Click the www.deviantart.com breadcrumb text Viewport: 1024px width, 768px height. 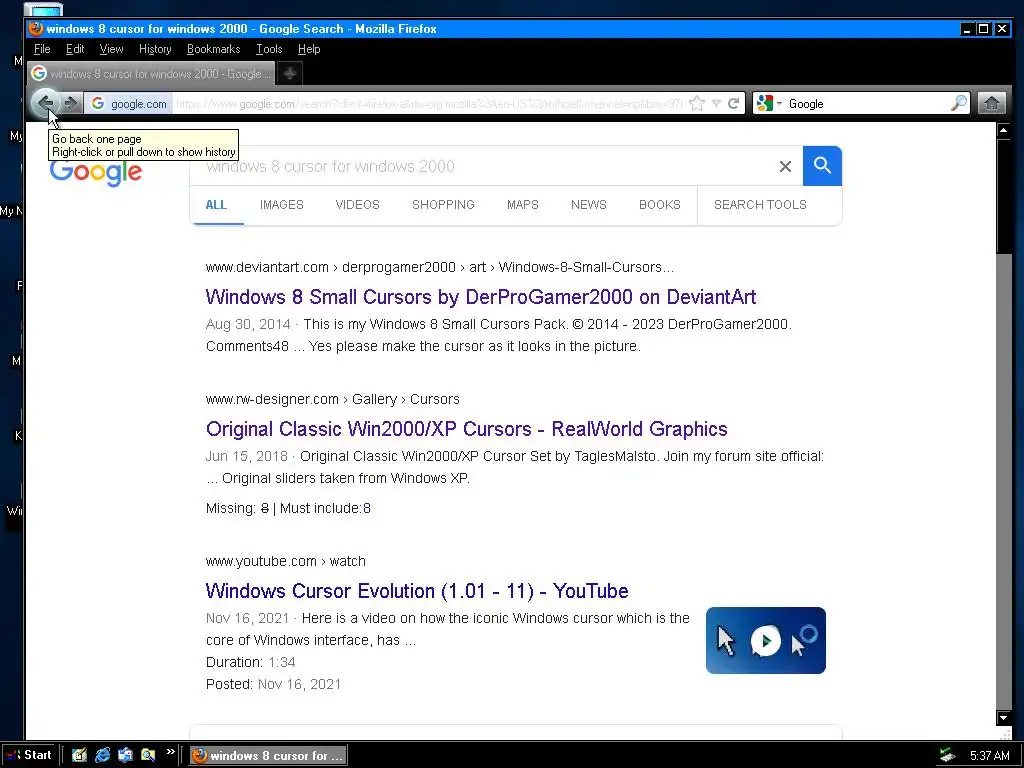(x=267, y=267)
